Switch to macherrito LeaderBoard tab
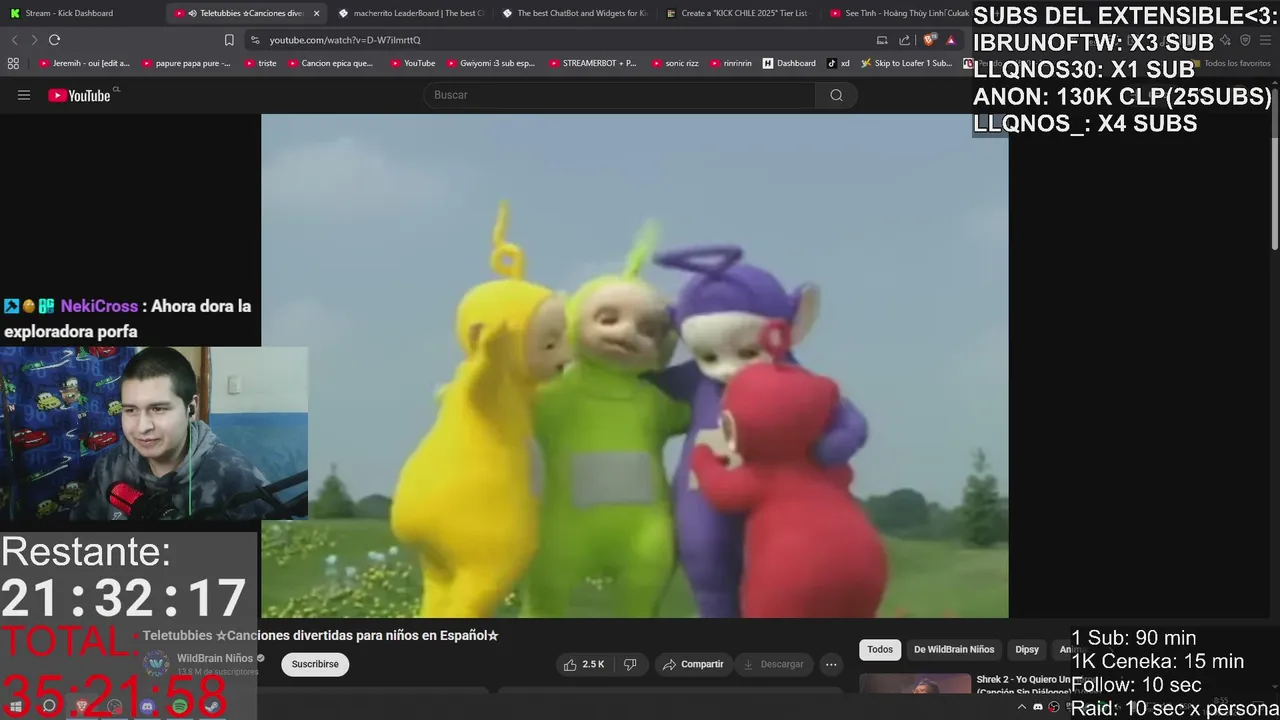This screenshot has width=1280, height=720. tap(410, 13)
